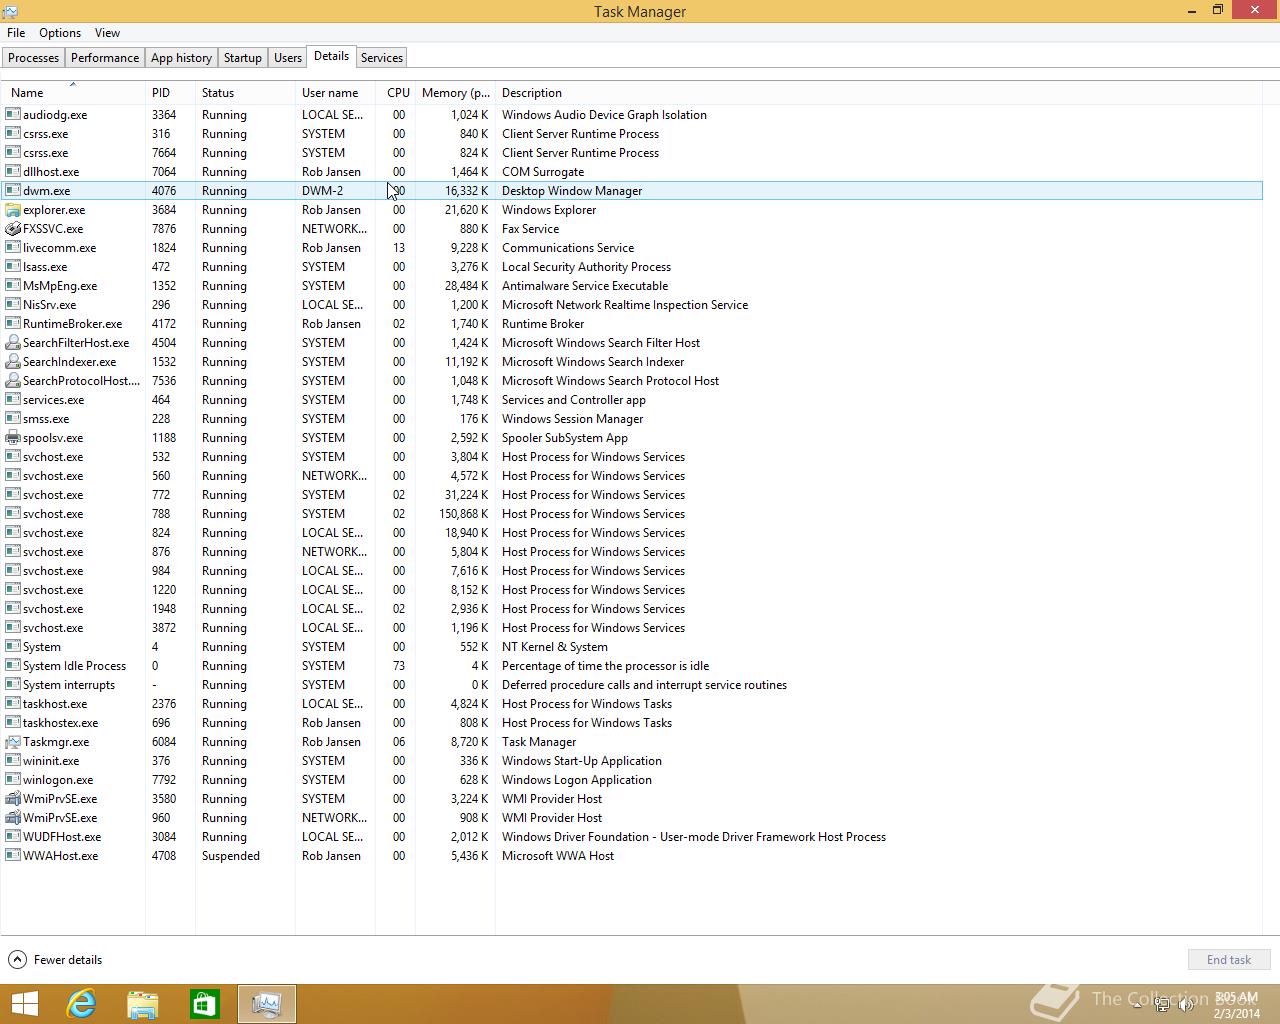Viewport: 1280px width, 1024px height.
Task: Open the Store app from taskbar
Action: pos(205,1004)
